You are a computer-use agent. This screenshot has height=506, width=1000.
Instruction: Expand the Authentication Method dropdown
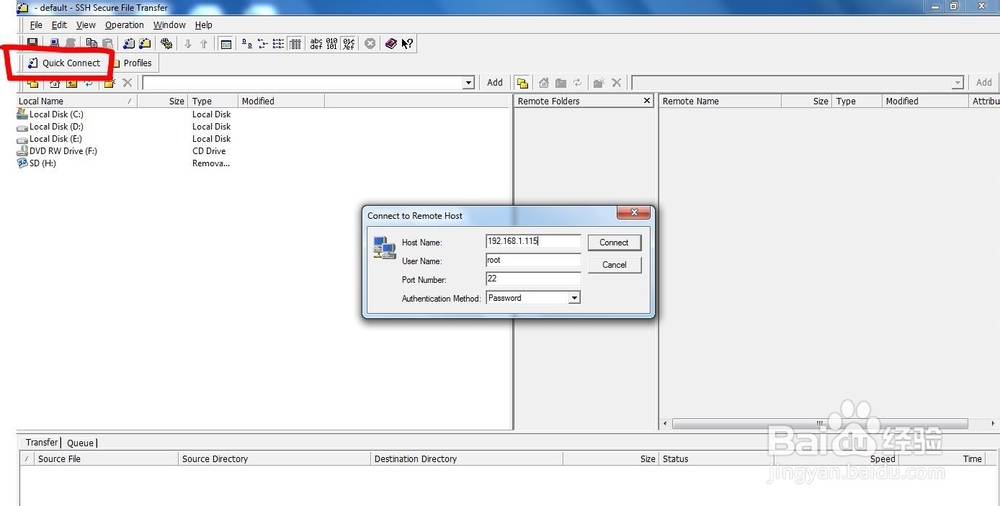(574, 298)
